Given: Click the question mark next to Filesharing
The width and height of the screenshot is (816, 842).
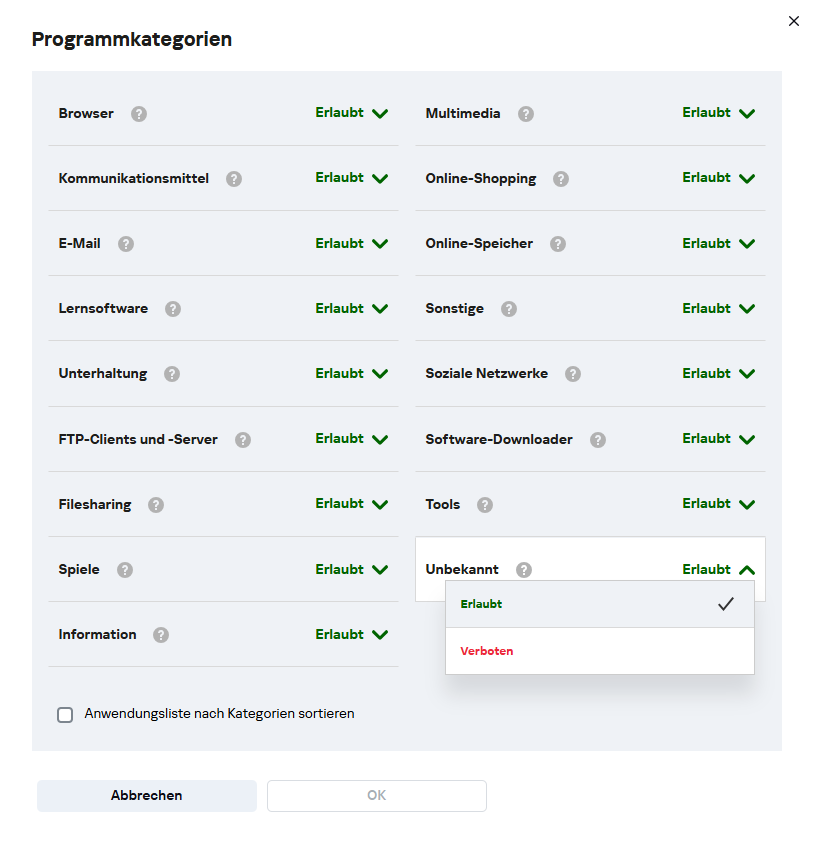Looking at the screenshot, I should click(155, 505).
